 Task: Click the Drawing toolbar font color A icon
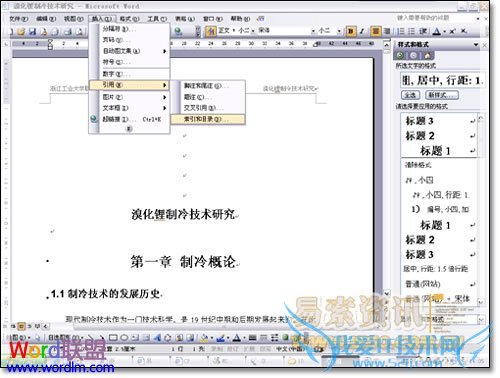pyautogui.click(x=237, y=338)
